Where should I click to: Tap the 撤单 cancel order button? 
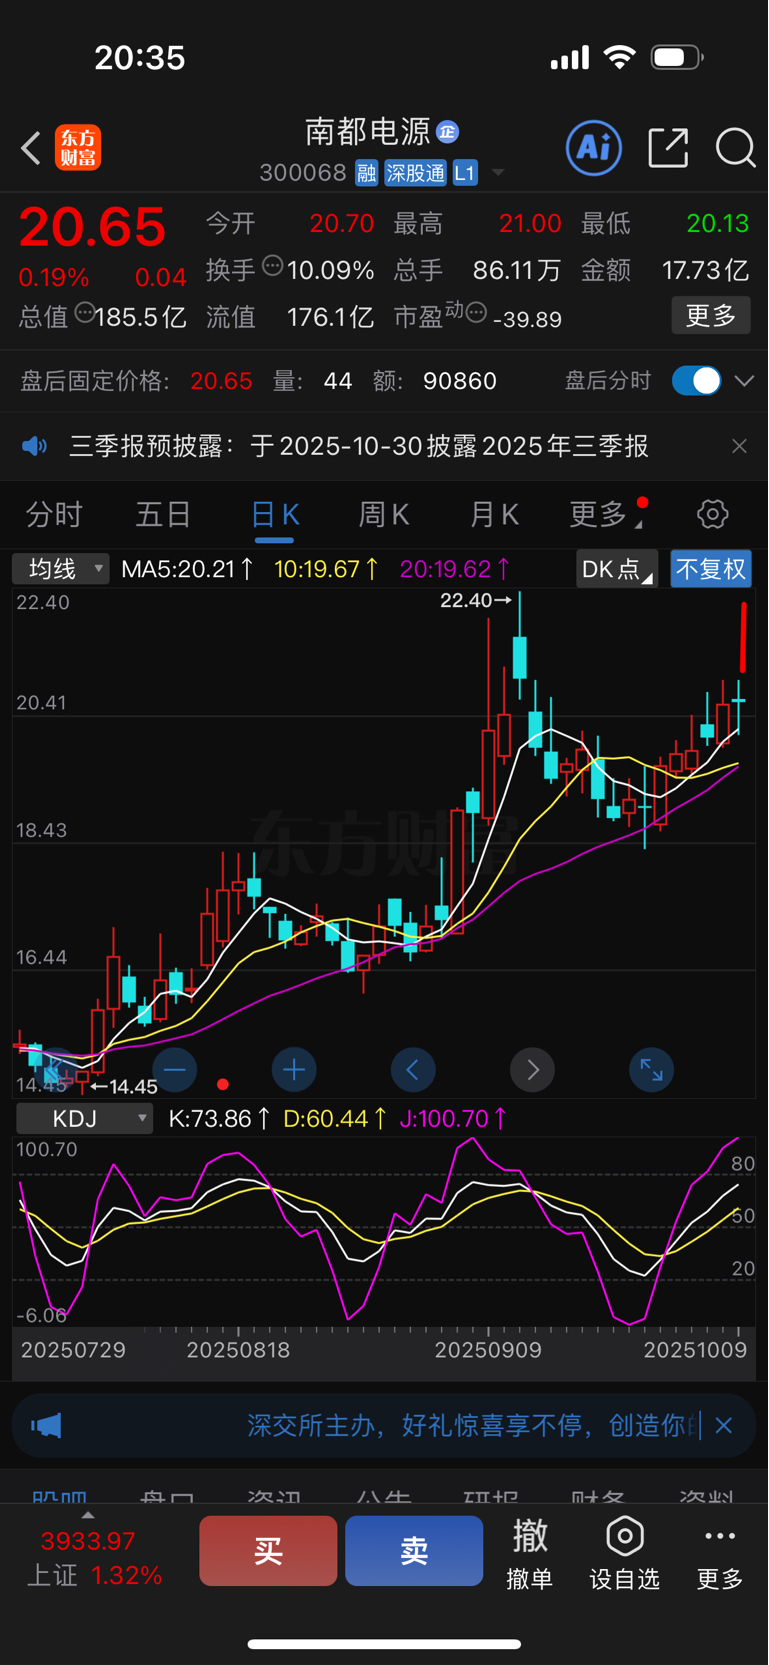tap(529, 1554)
